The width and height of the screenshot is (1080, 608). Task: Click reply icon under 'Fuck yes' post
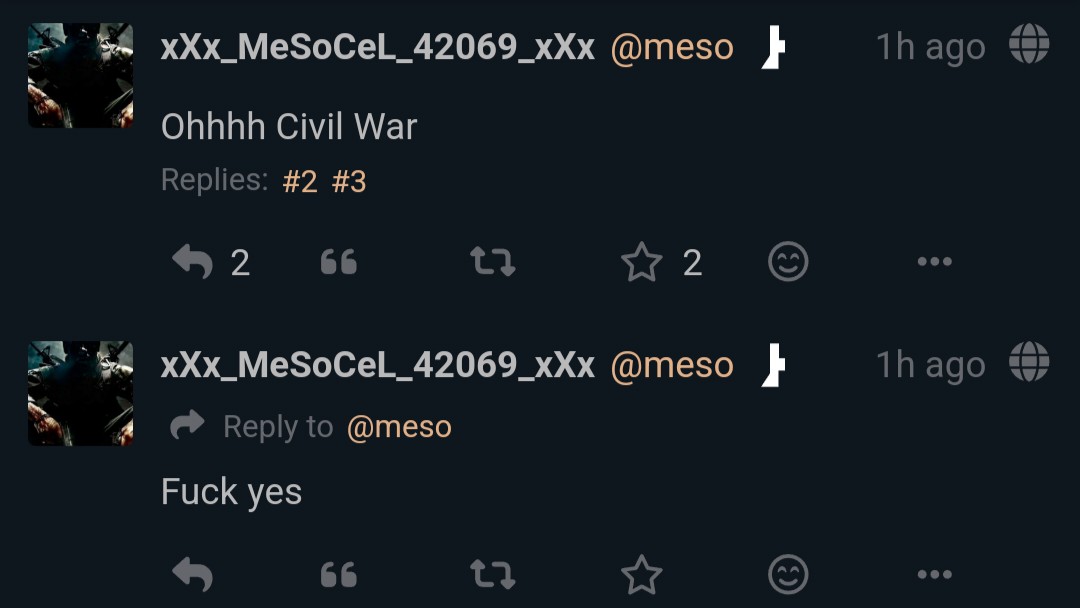click(x=192, y=574)
